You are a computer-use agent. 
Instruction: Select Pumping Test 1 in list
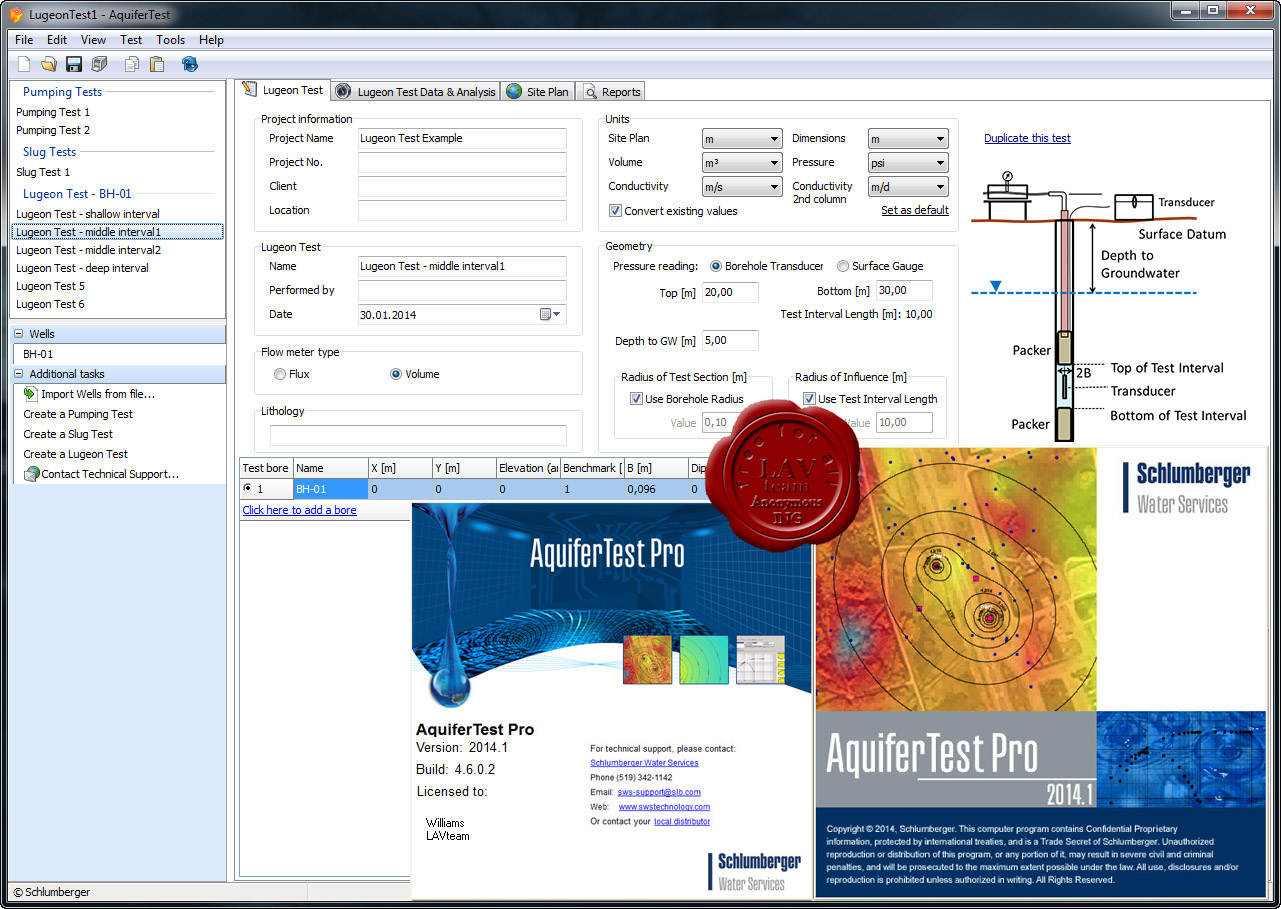pos(53,112)
